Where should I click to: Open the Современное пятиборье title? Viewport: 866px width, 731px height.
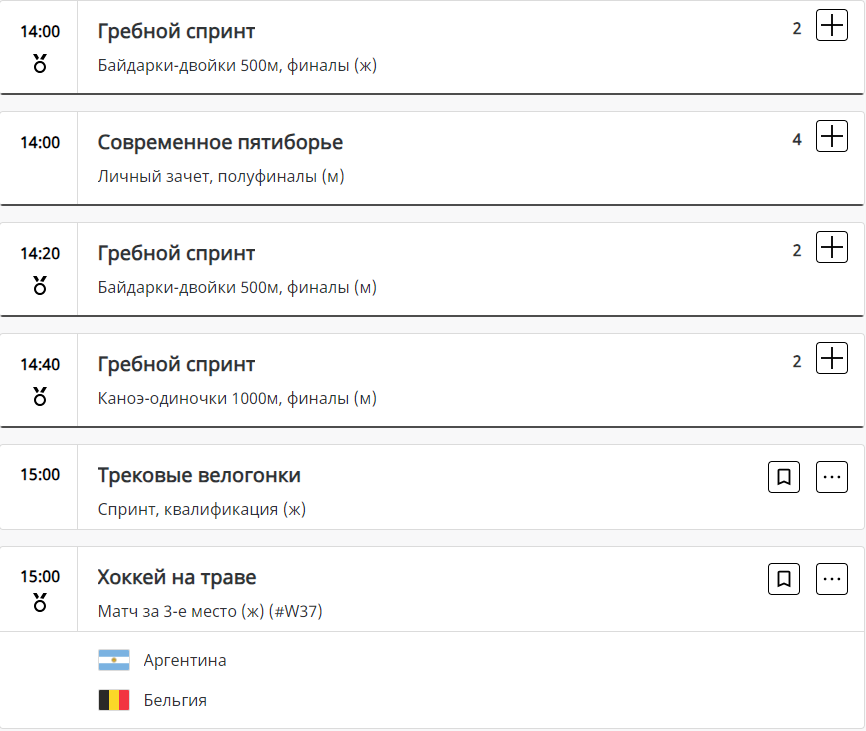point(220,142)
